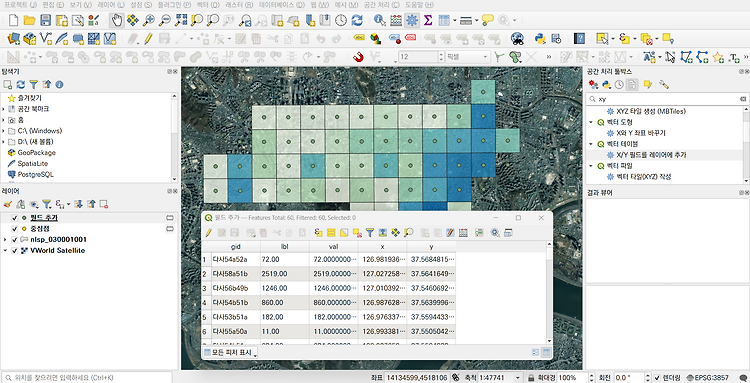
Task: Select the Pan Map hand tool
Action: (116, 20)
